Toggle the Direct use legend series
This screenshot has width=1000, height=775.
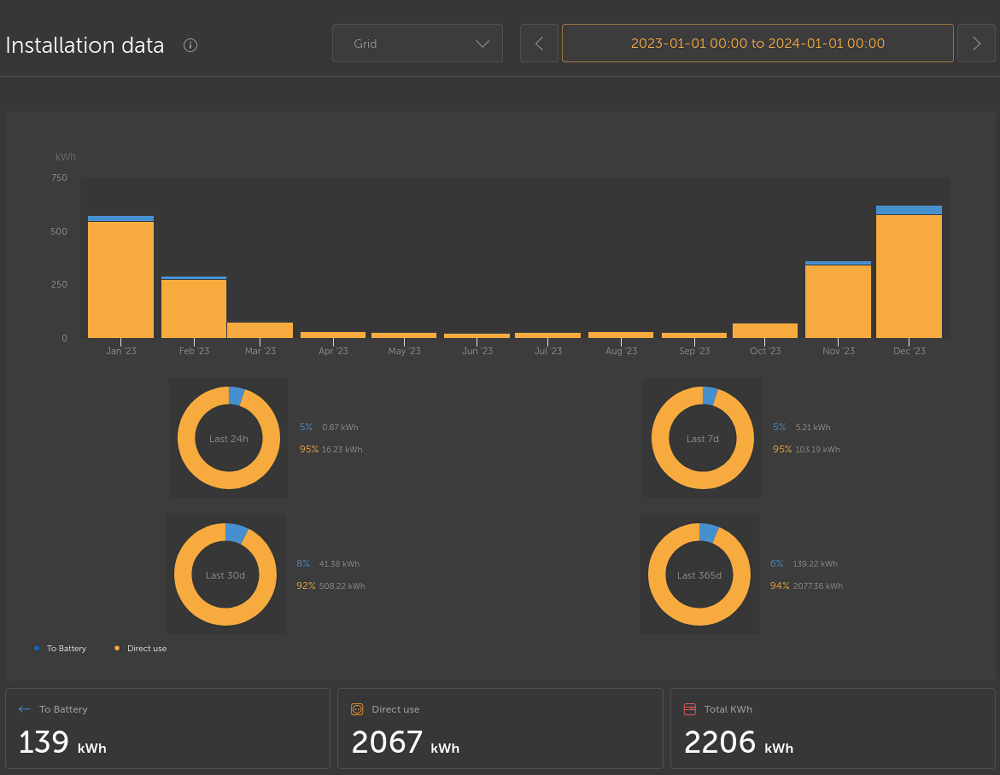(141, 648)
